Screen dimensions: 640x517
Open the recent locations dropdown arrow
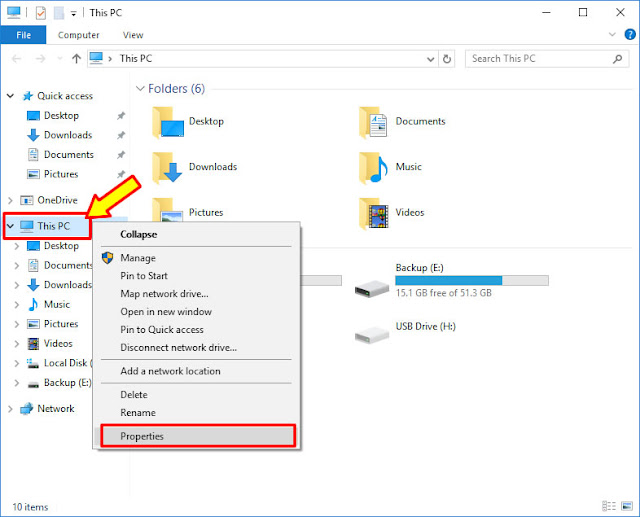60,59
